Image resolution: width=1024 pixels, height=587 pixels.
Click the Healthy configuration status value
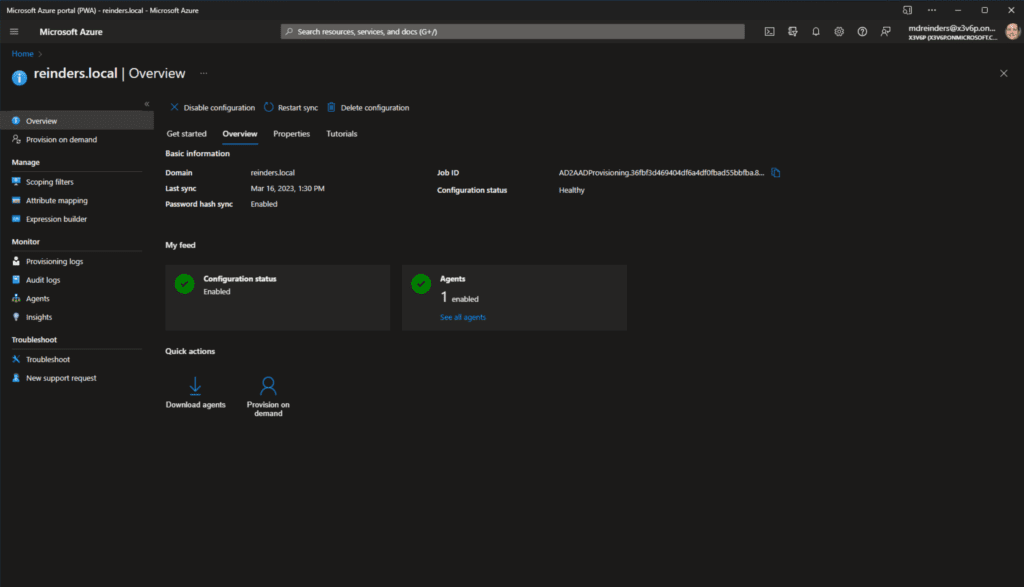click(571, 190)
